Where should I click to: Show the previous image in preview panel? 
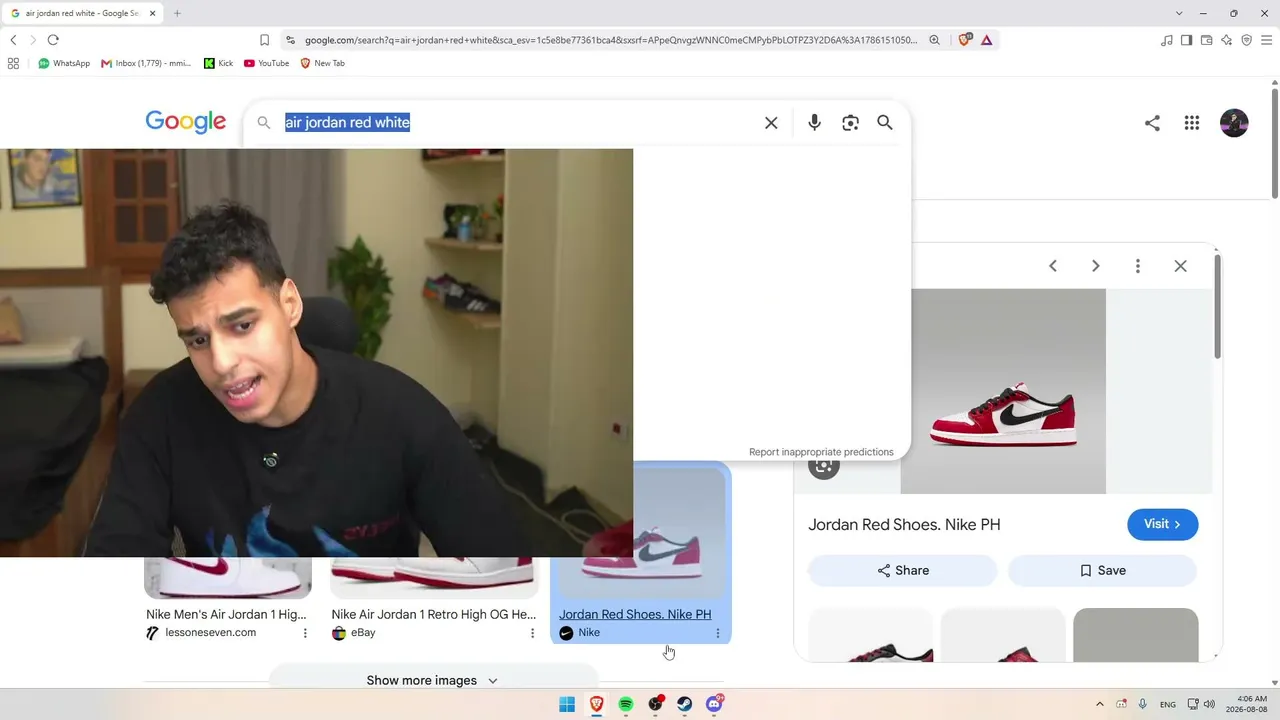(x=1053, y=266)
